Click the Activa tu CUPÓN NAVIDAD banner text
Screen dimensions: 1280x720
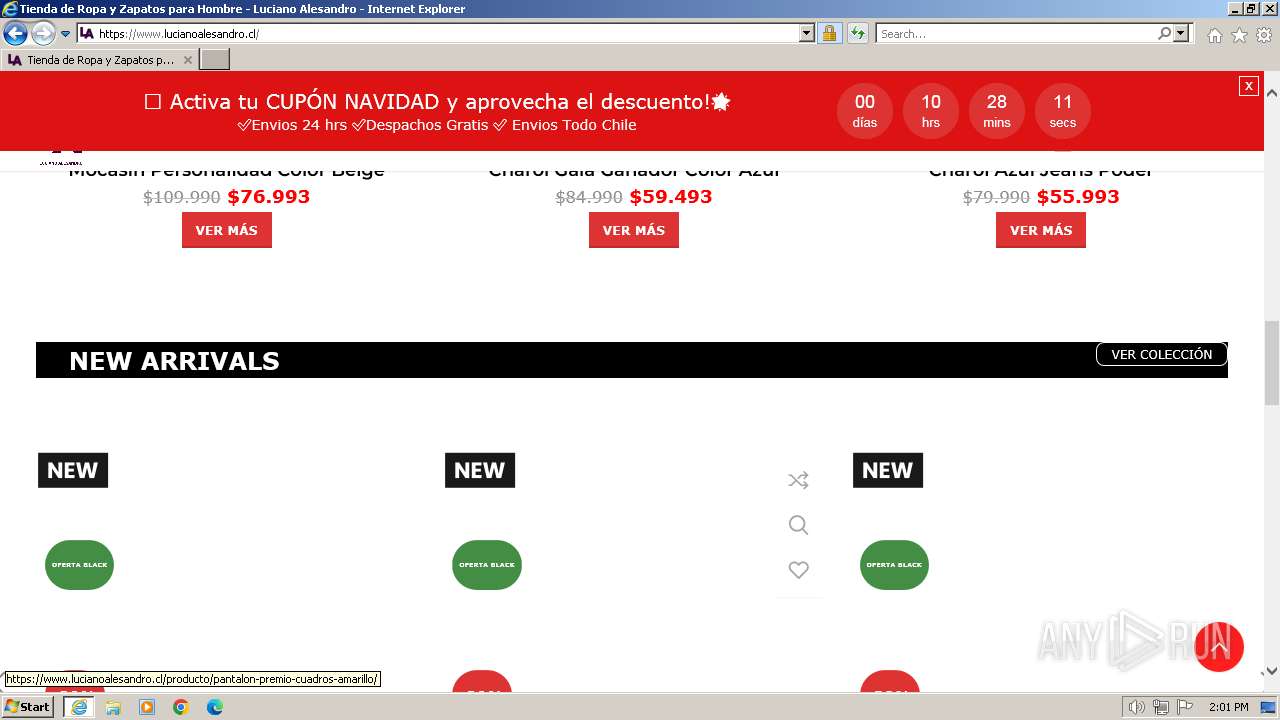pos(438,101)
